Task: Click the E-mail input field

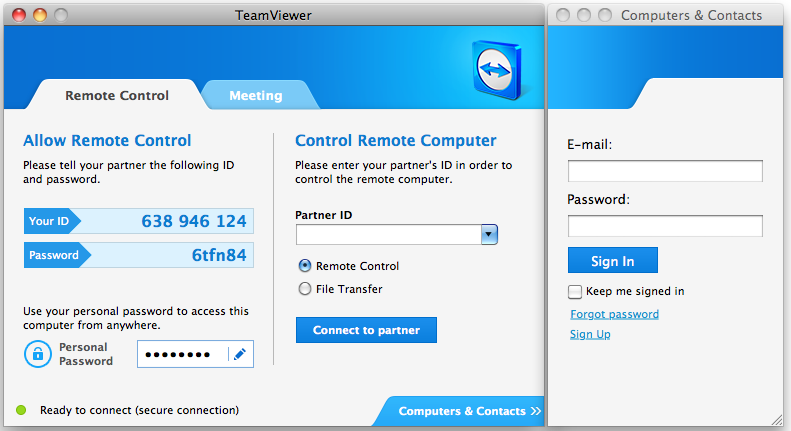Action: [665, 171]
